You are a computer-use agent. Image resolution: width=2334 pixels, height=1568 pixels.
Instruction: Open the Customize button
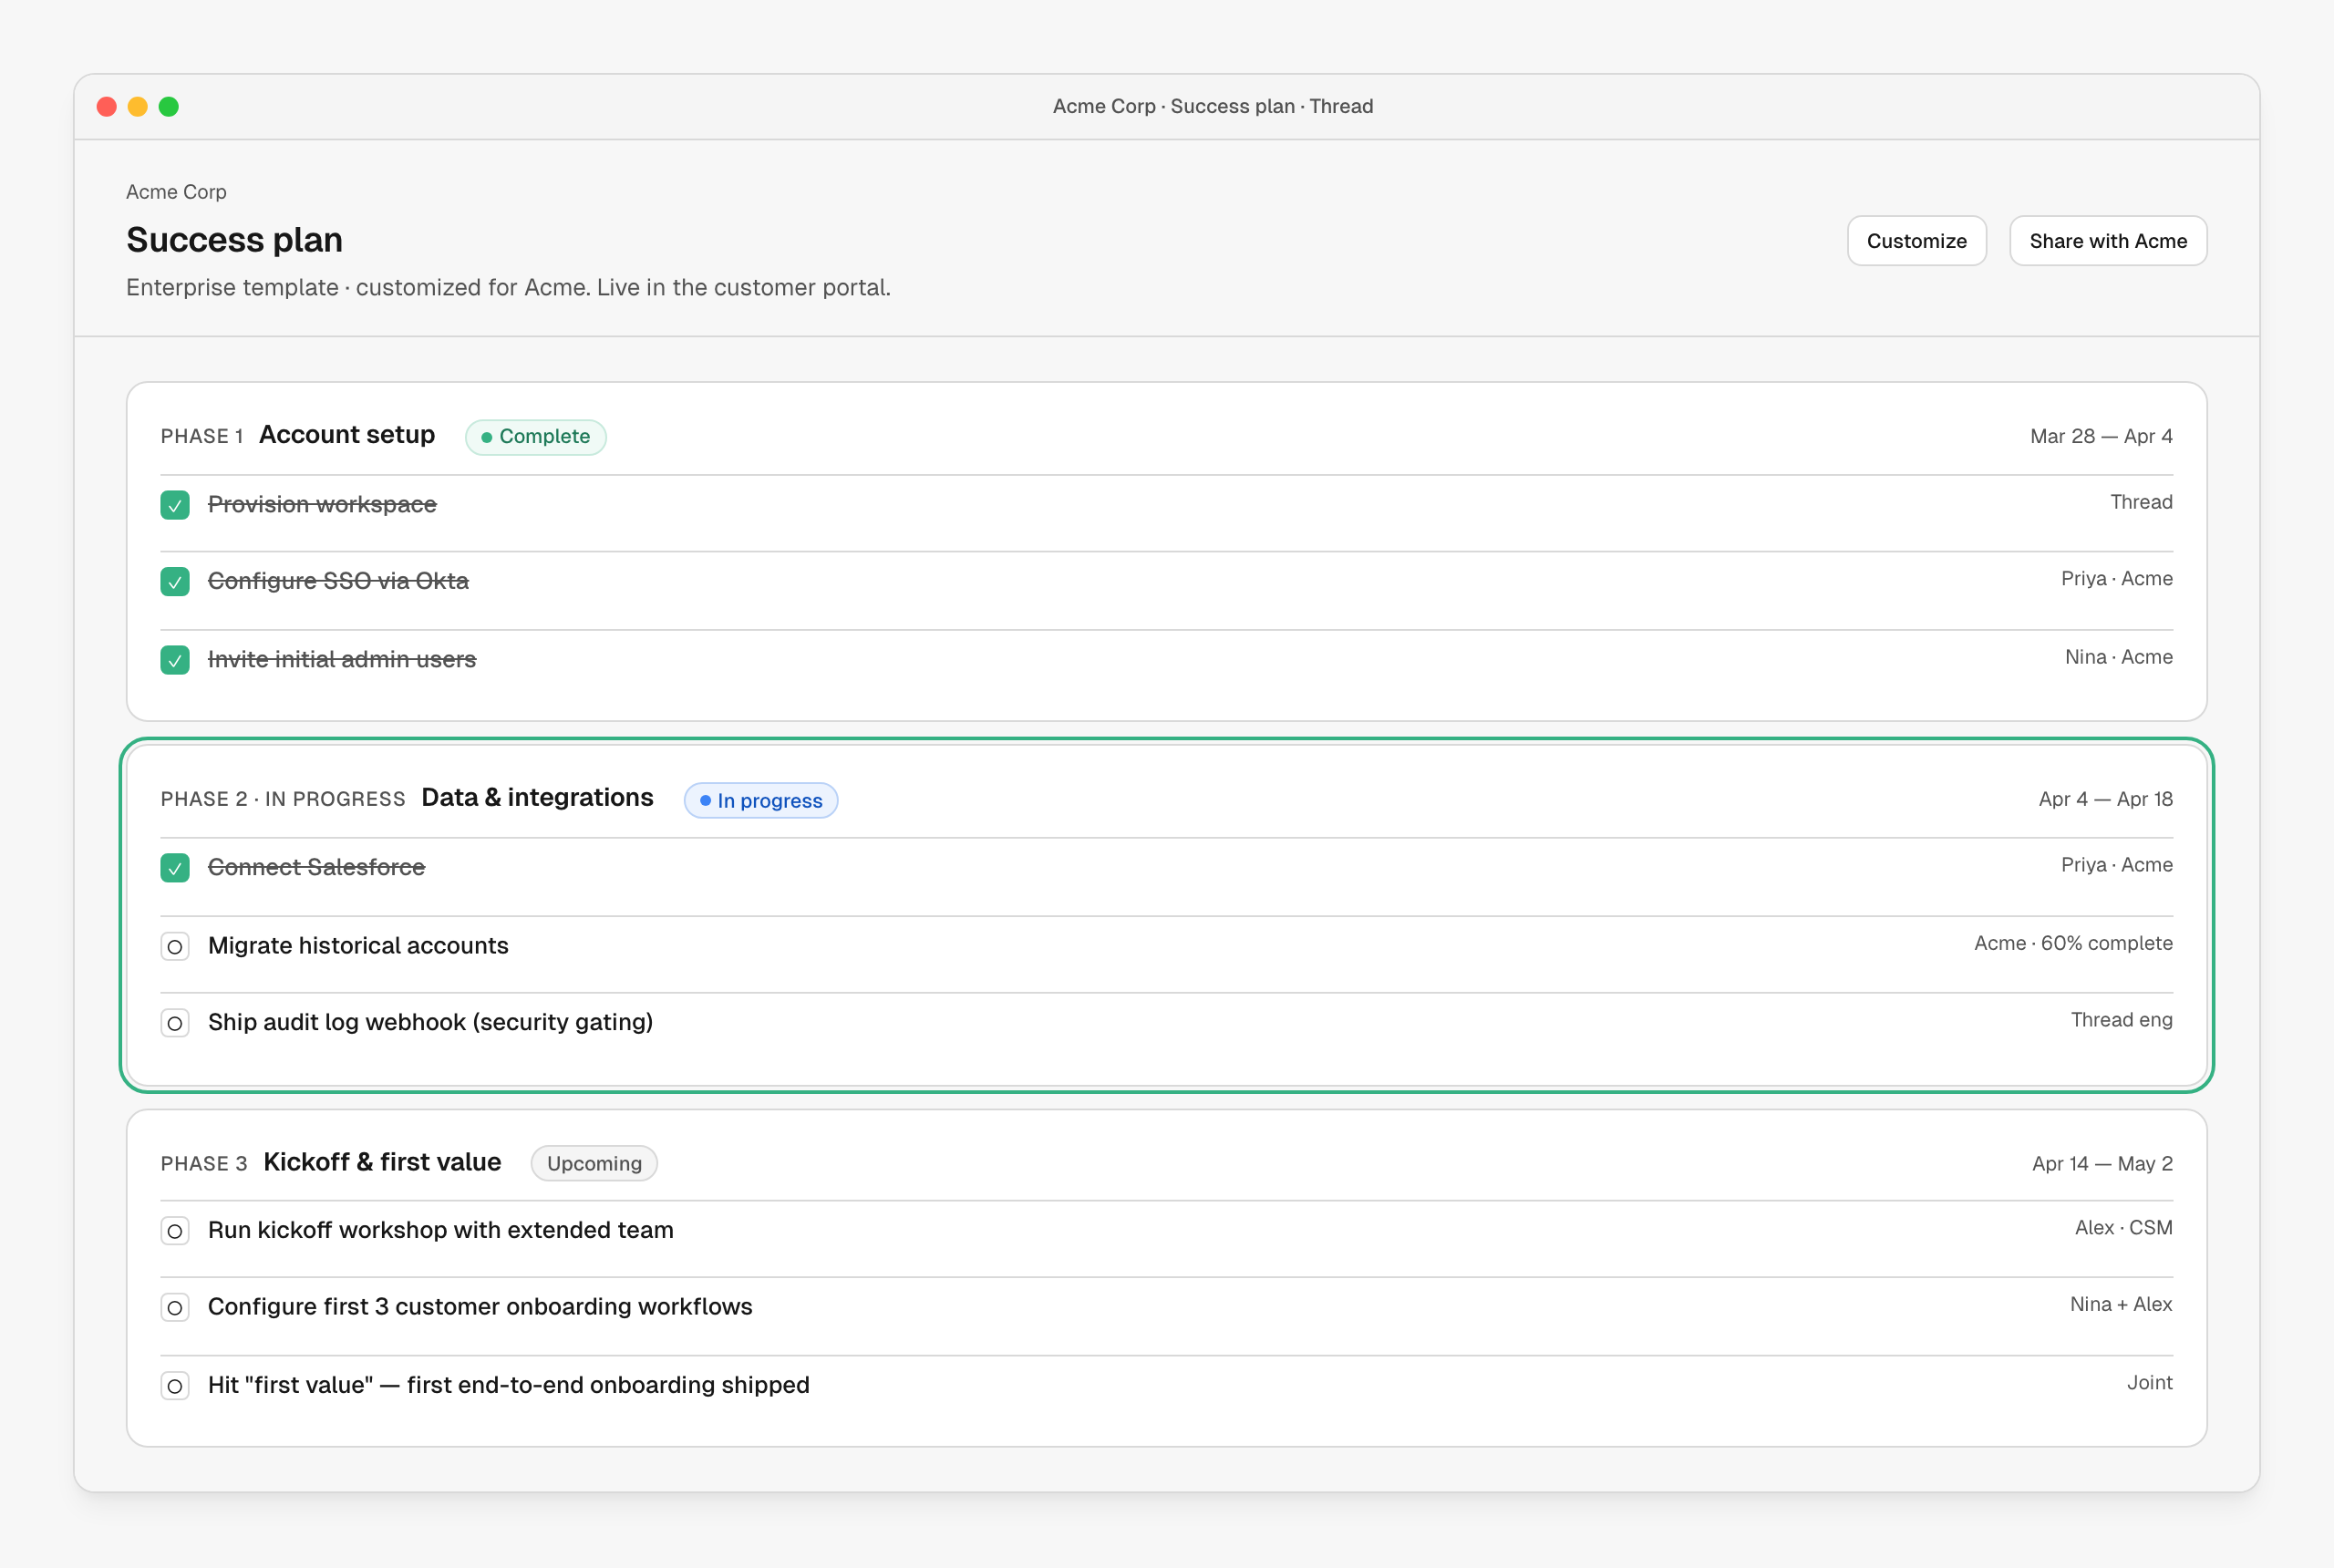[x=1916, y=241]
